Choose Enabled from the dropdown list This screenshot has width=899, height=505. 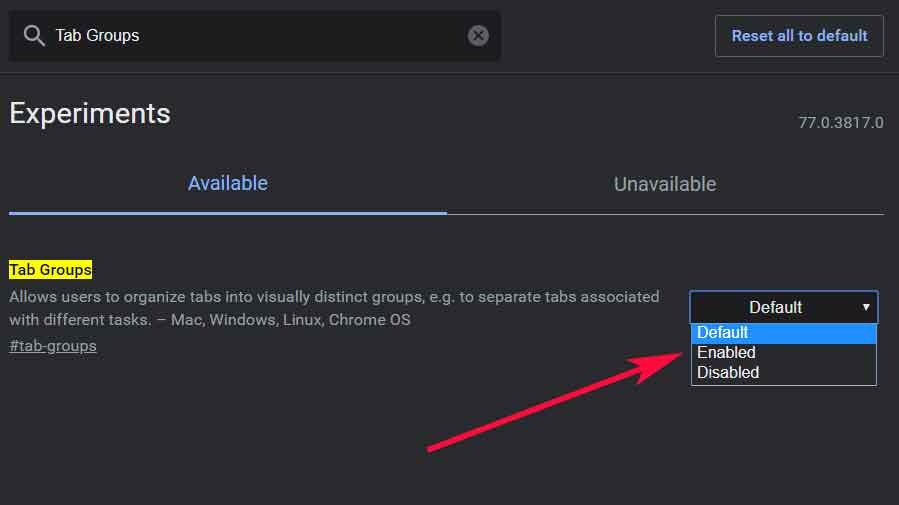point(726,352)
